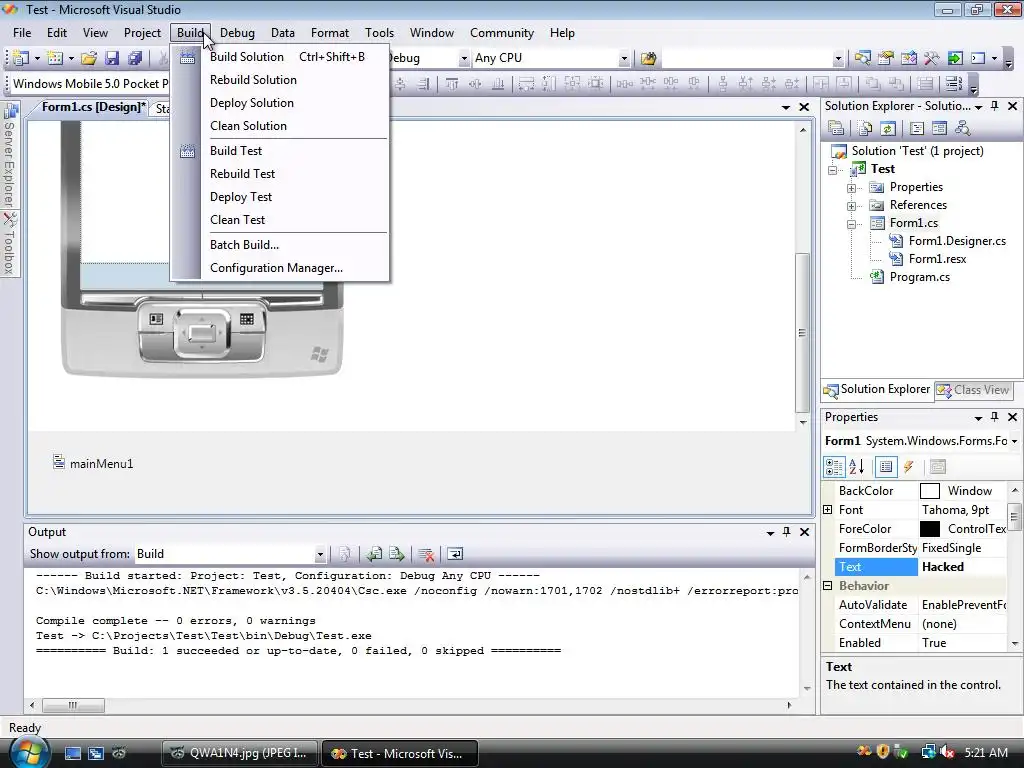Open the Toolbox side tab
This screenshot has height=768, width=1024.
9,244
